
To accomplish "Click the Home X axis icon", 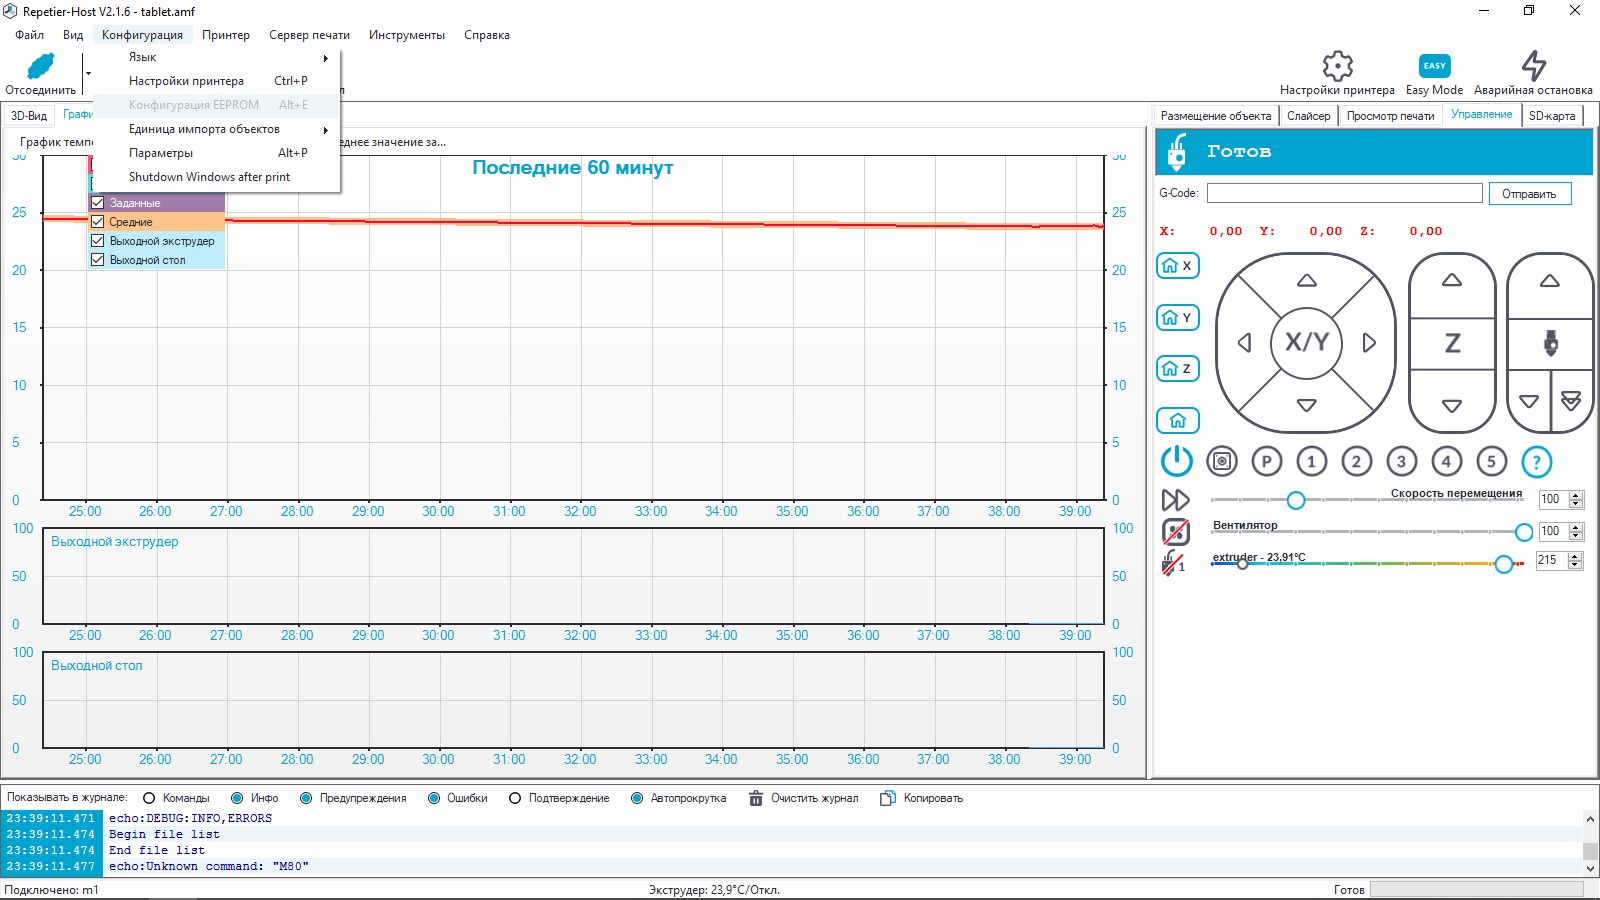I will [x=1177, y=266].
